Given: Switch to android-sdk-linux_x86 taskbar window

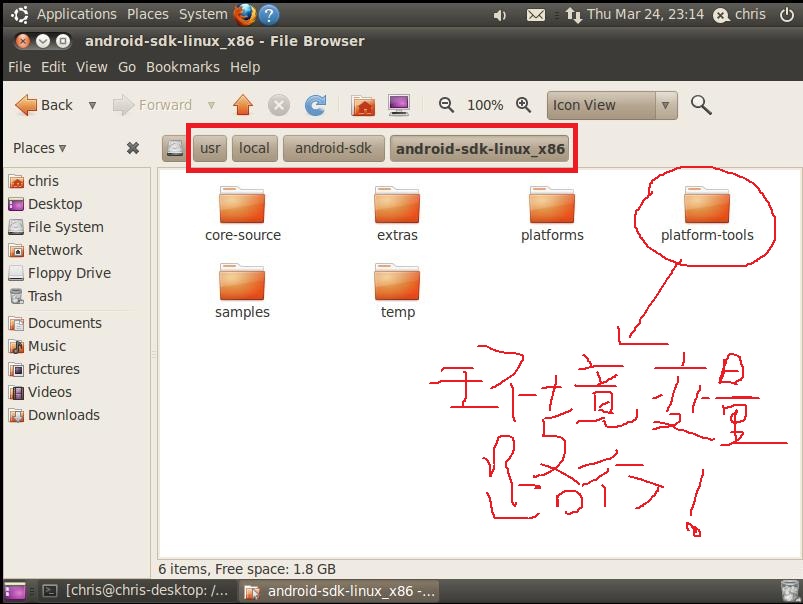Looking at the screenshot, I should coord(340,592).
